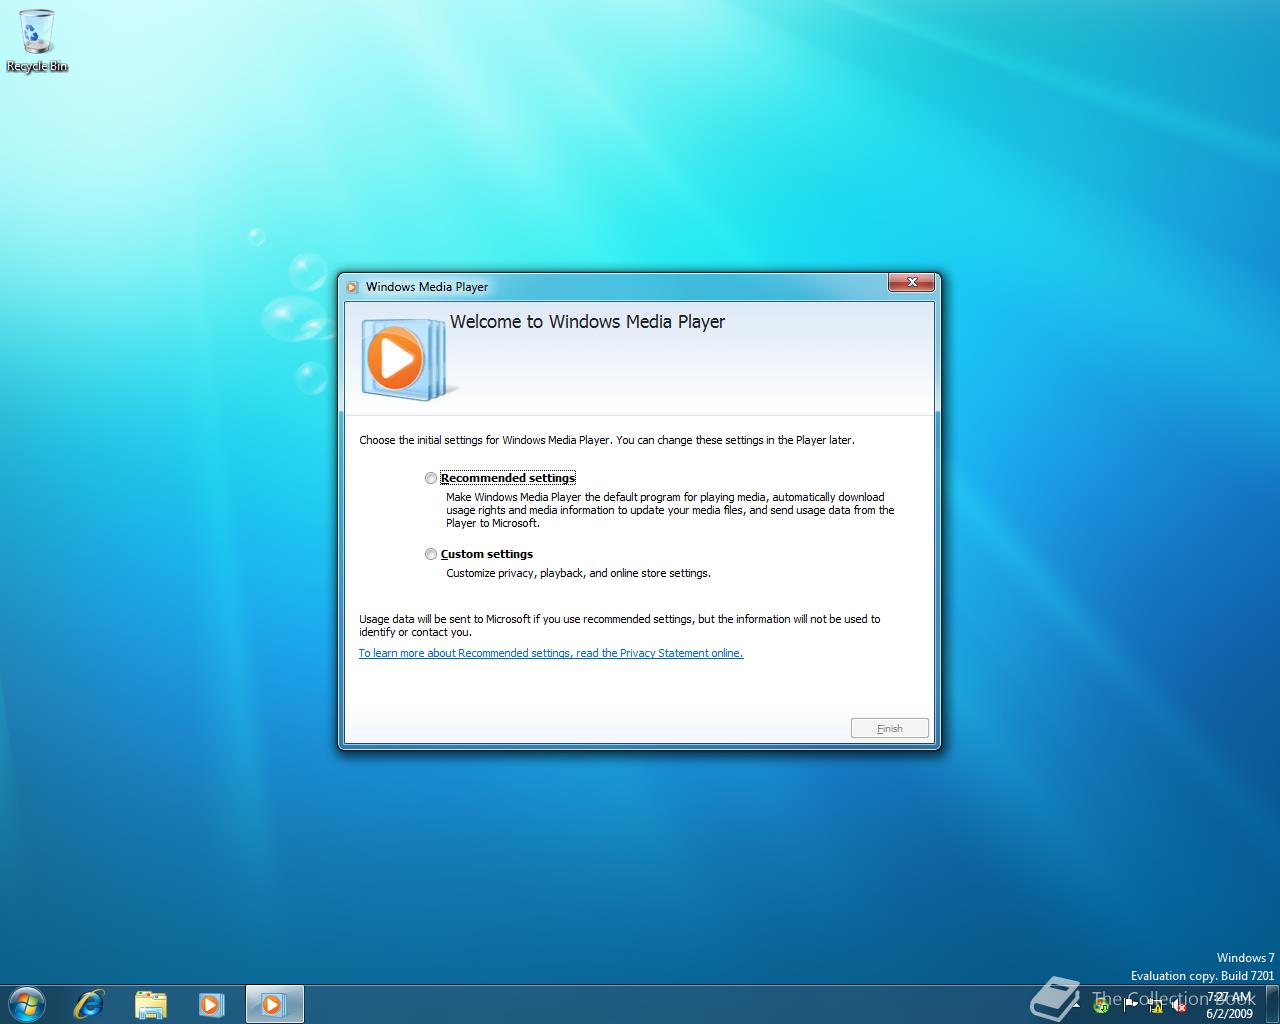Click the disabled Finish button
Screen dimensions: 1280x1024
(x=890, y=728)
